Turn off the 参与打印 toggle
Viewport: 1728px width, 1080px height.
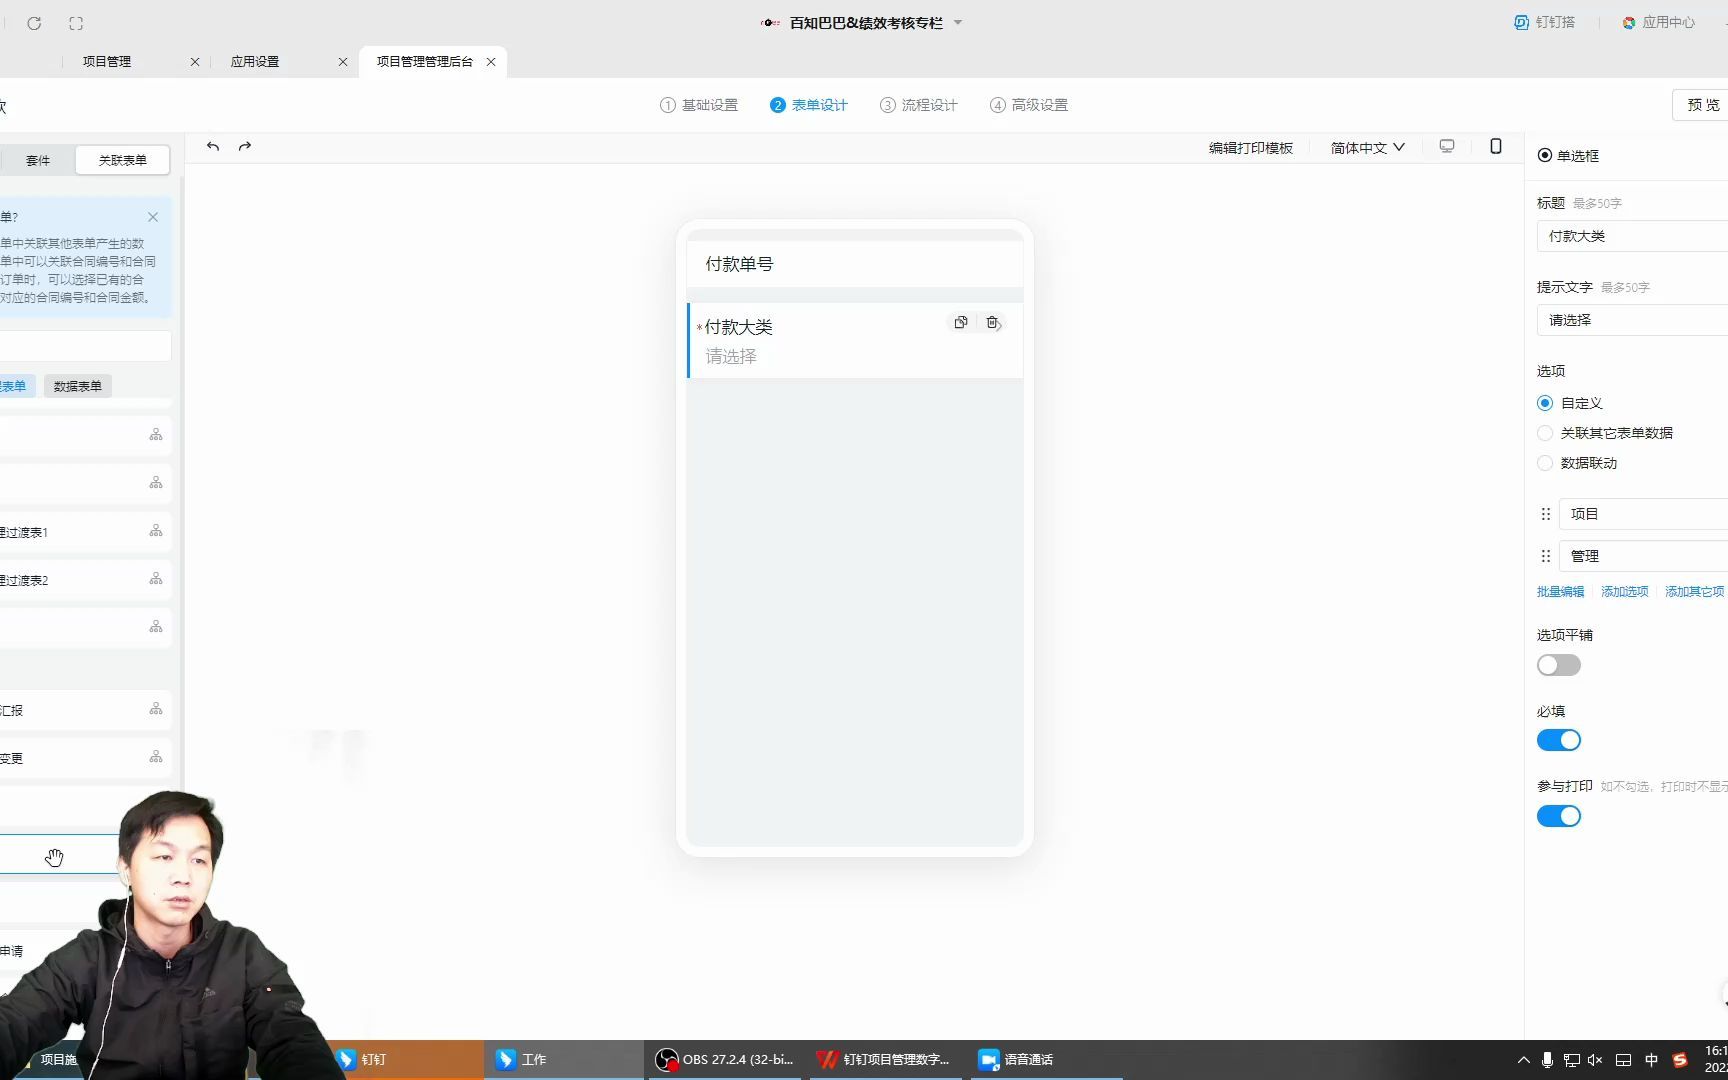click(x=1558, y=816)
